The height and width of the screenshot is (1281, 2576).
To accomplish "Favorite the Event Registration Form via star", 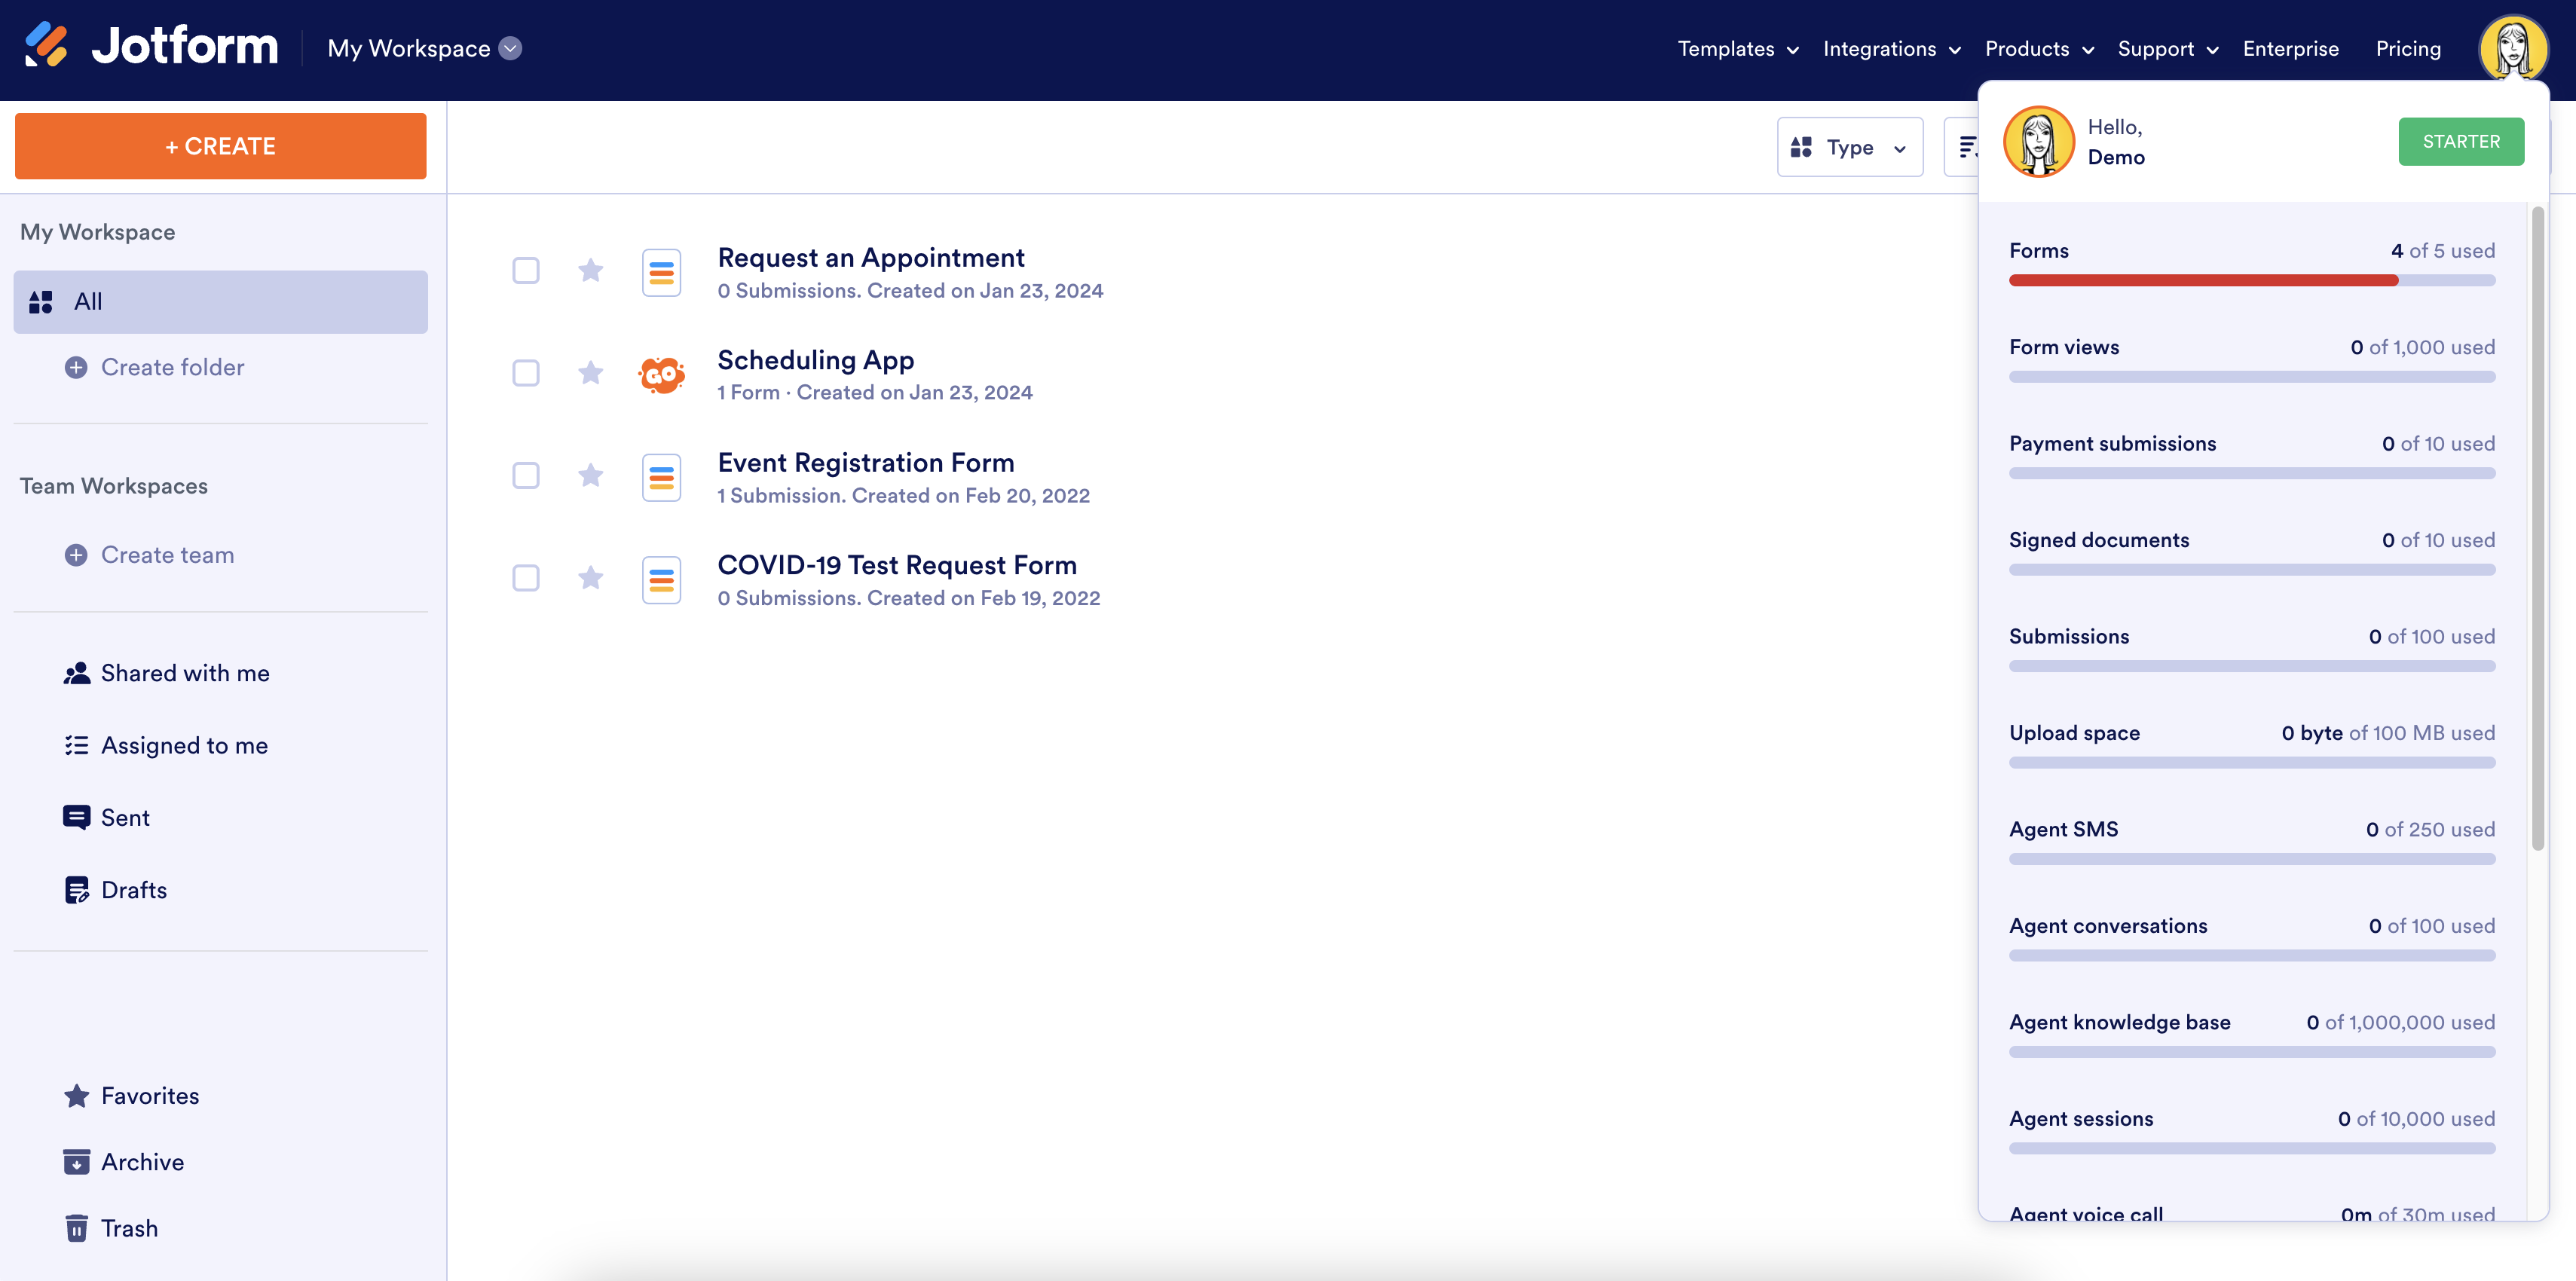I will click(591, 475).
